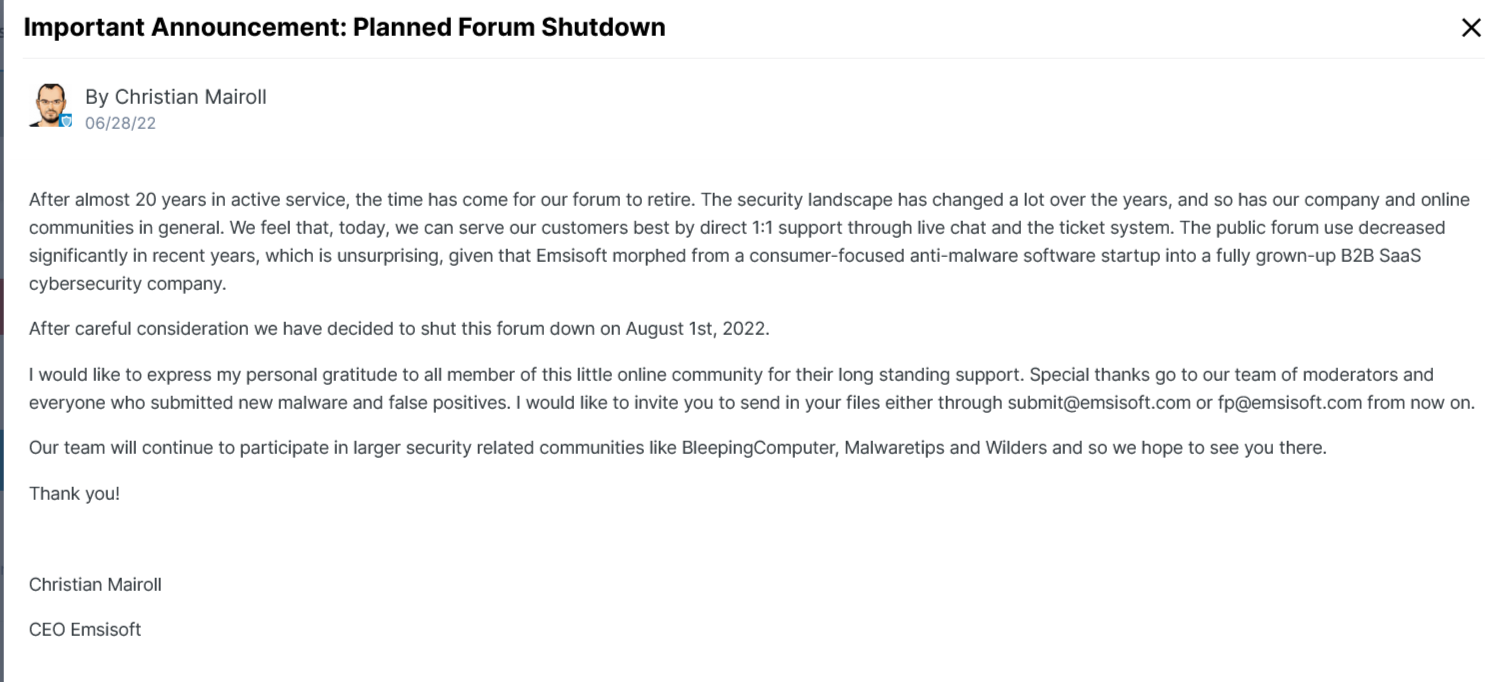Click the "CEO Emsisoft" signature line
The image size is (1491, 682).
click(85, 629)
